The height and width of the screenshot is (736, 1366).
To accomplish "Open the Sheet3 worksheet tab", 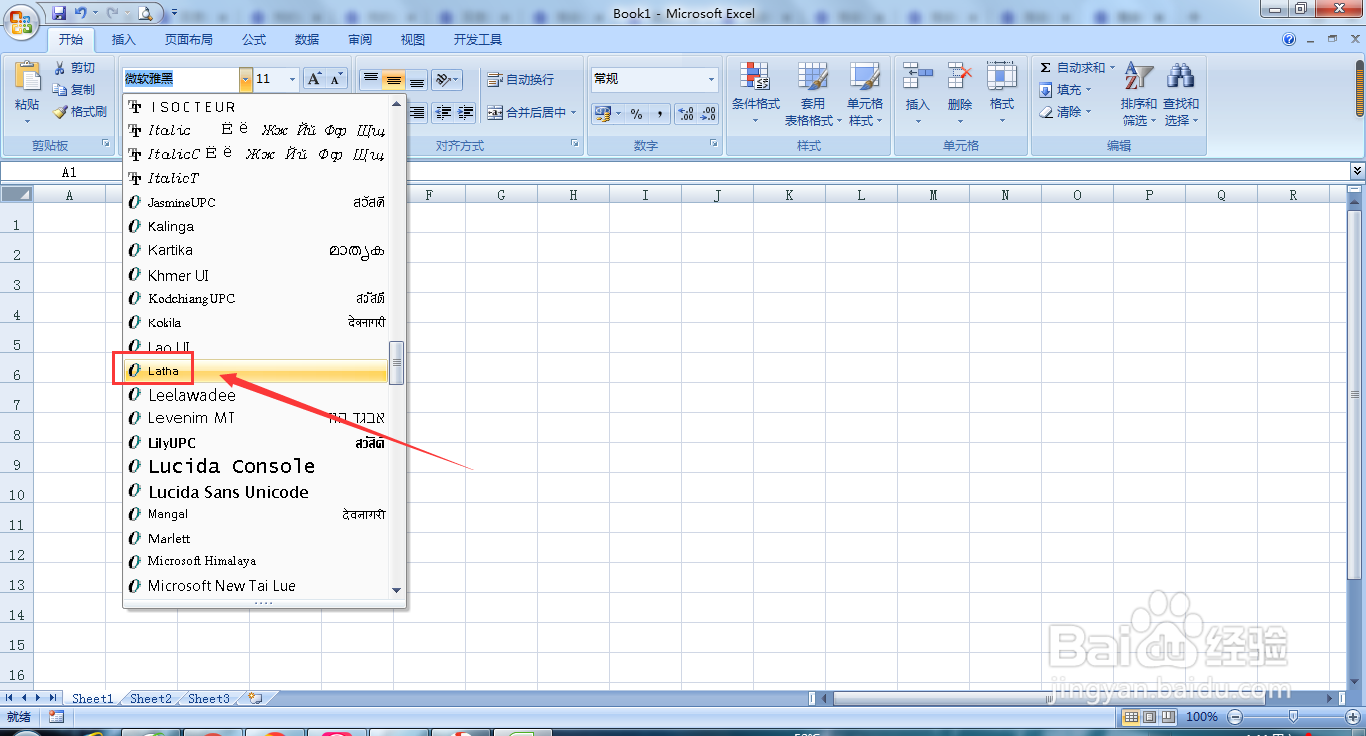I will click(209, 699).
